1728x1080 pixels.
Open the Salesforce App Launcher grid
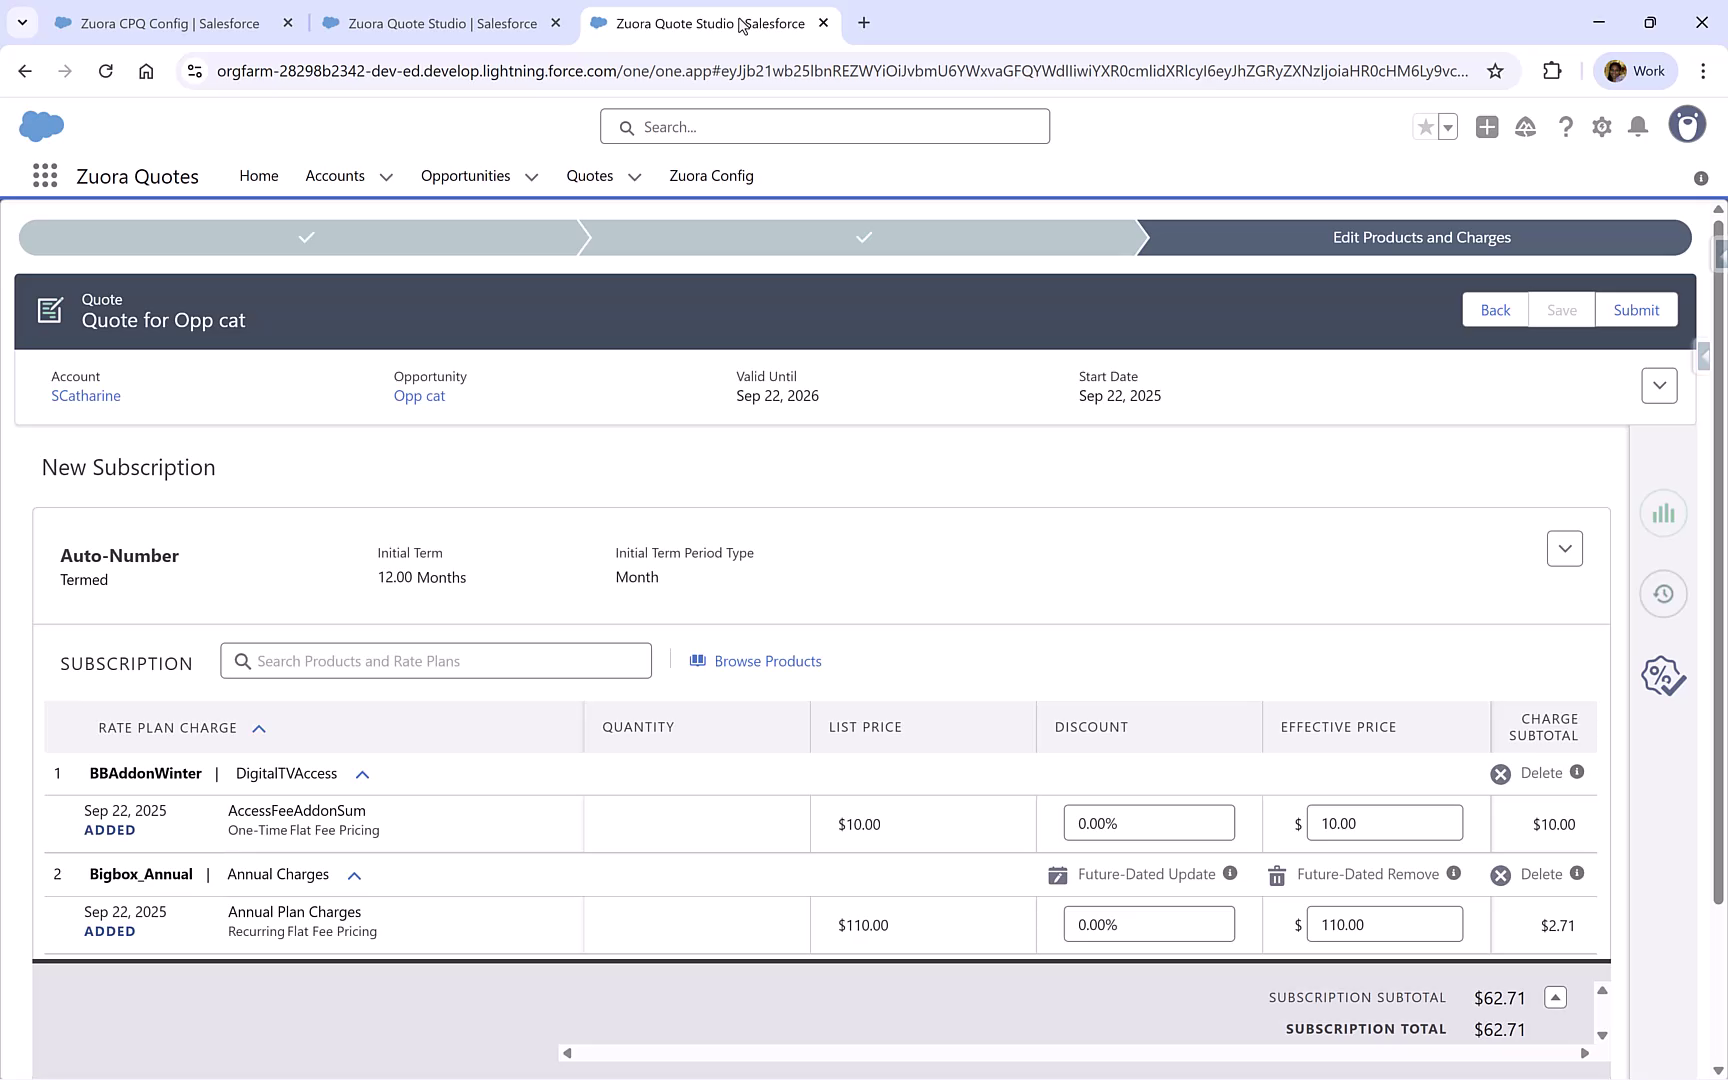click(x=44, y=175)
